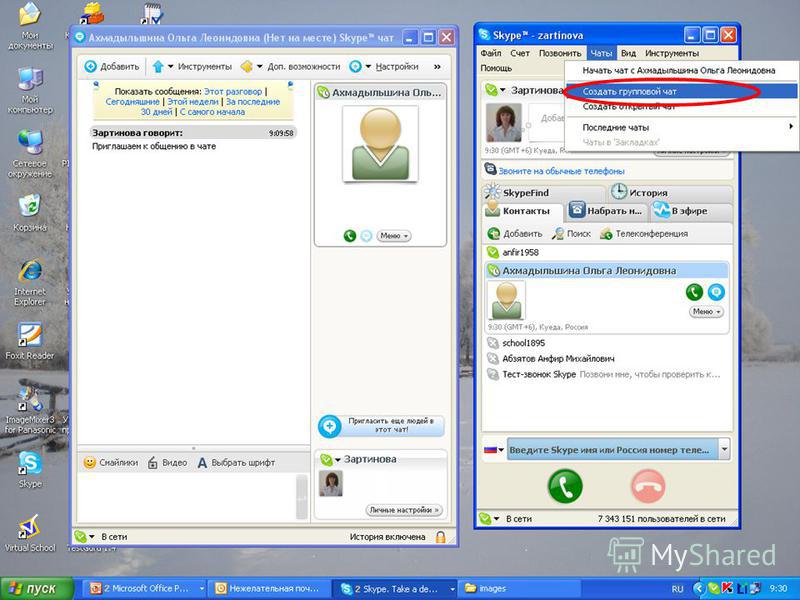The image size is (800, 600).
Task: Open country flag dropdown next to number field
Action: 493,450
